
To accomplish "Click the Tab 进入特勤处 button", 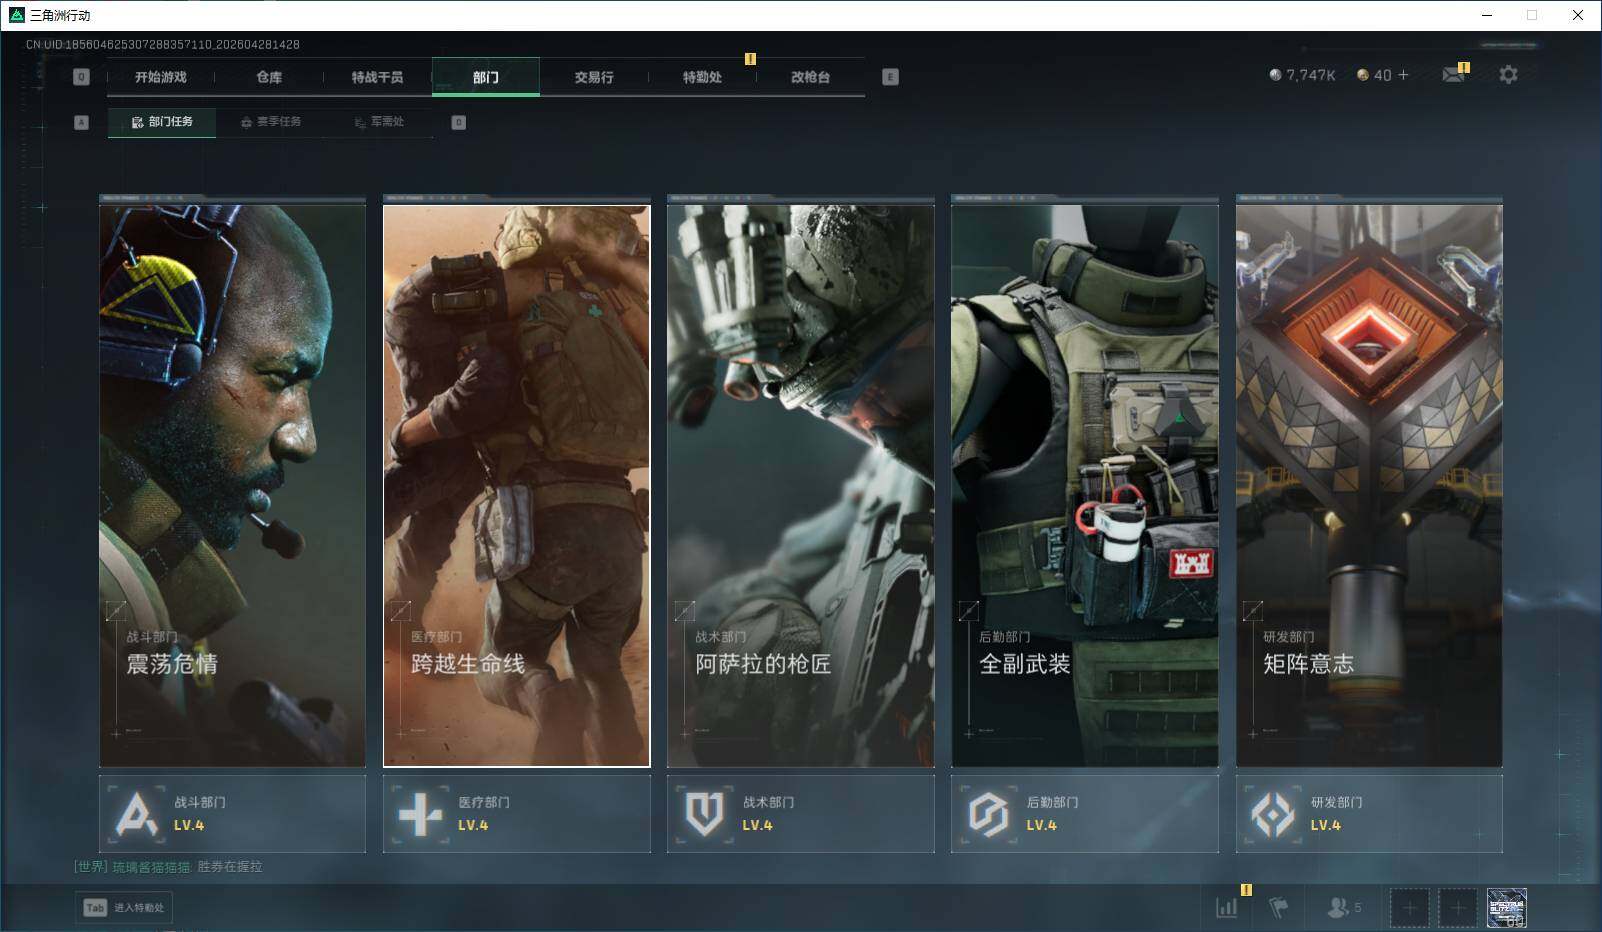I will [124, 908].
